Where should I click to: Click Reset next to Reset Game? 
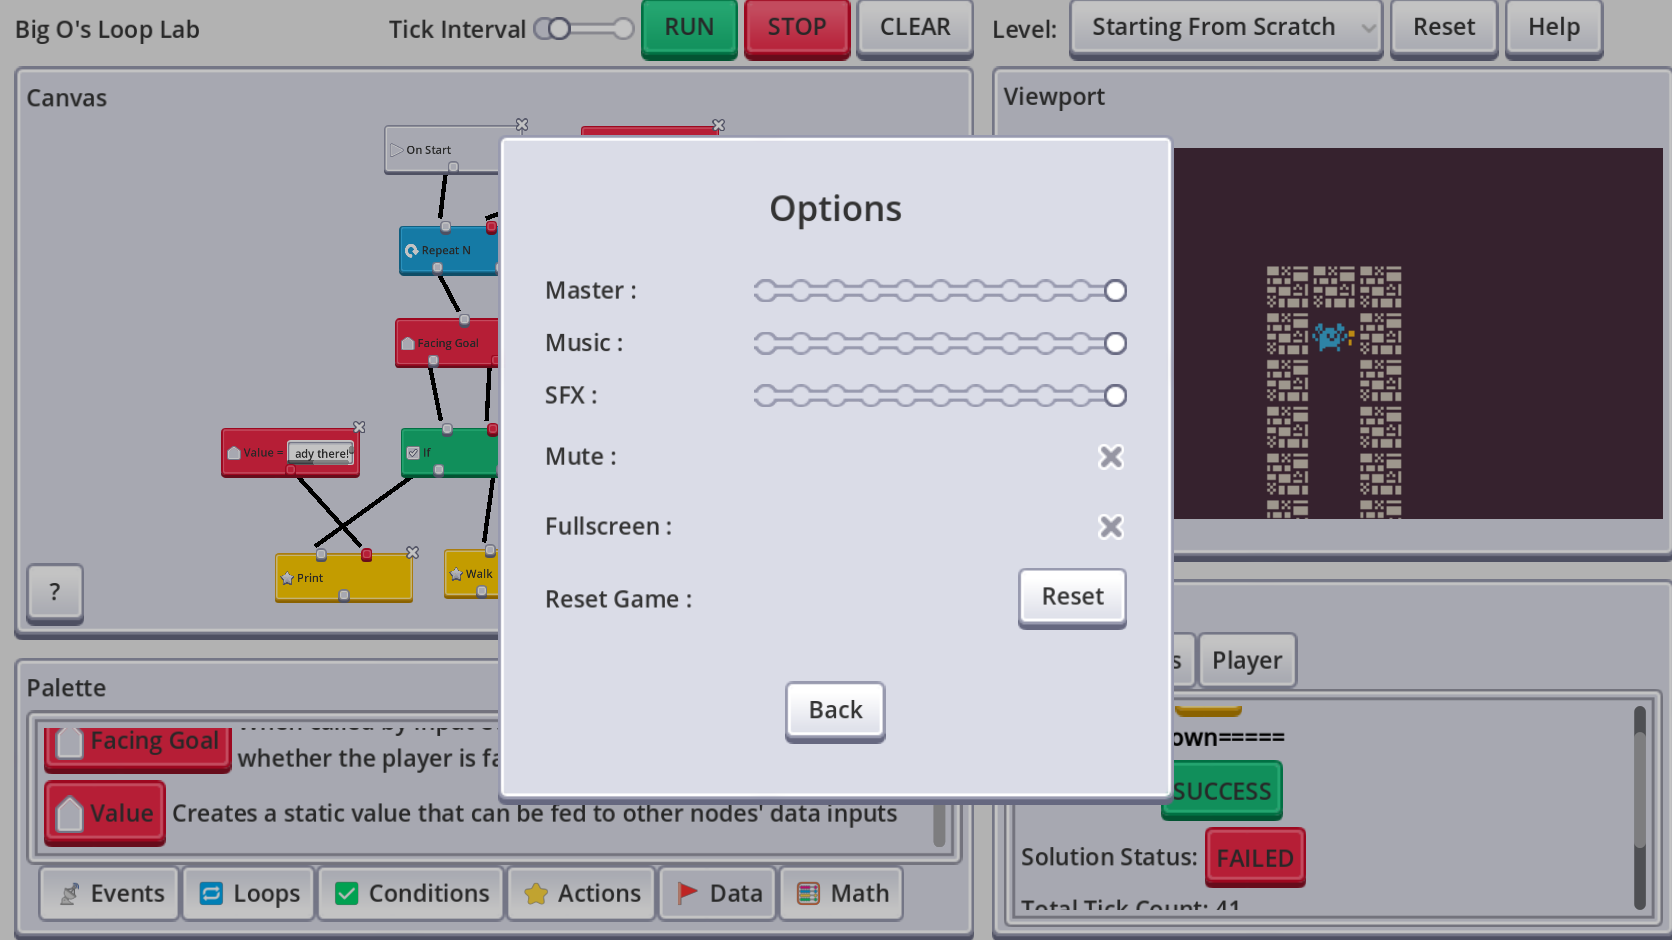[1072, 598]
